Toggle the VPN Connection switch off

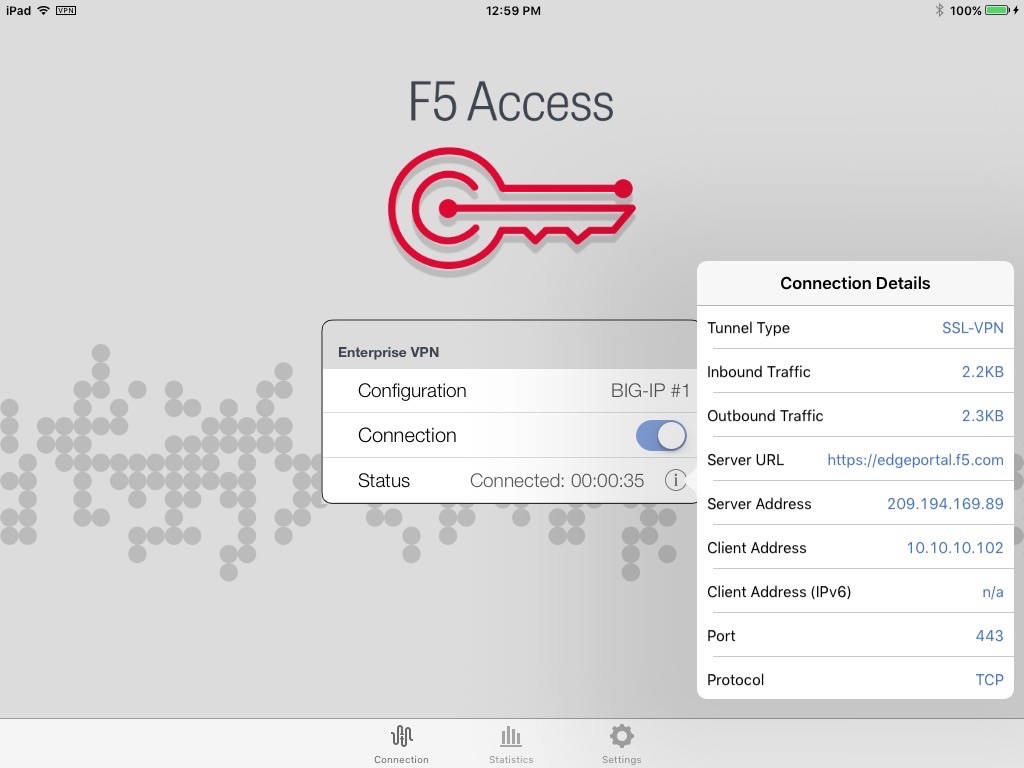661,436
